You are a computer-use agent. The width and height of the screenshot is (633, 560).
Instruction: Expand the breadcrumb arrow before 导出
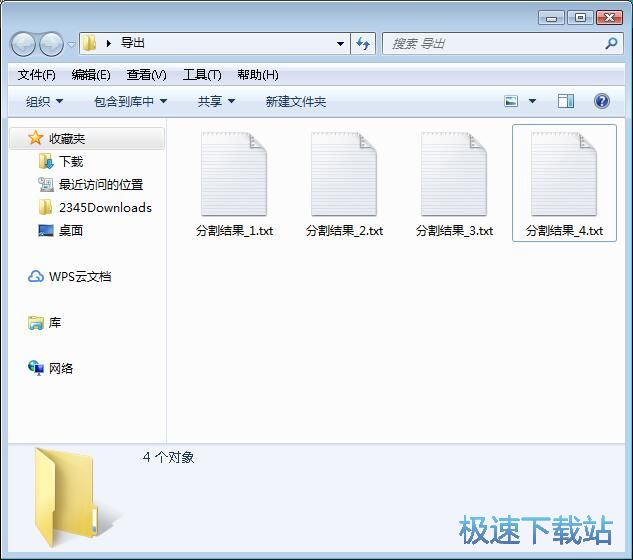click(109, 43)
